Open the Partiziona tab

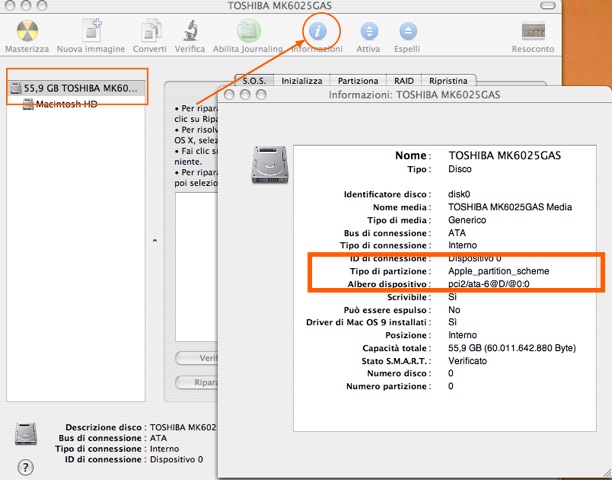tap(358, 80)
